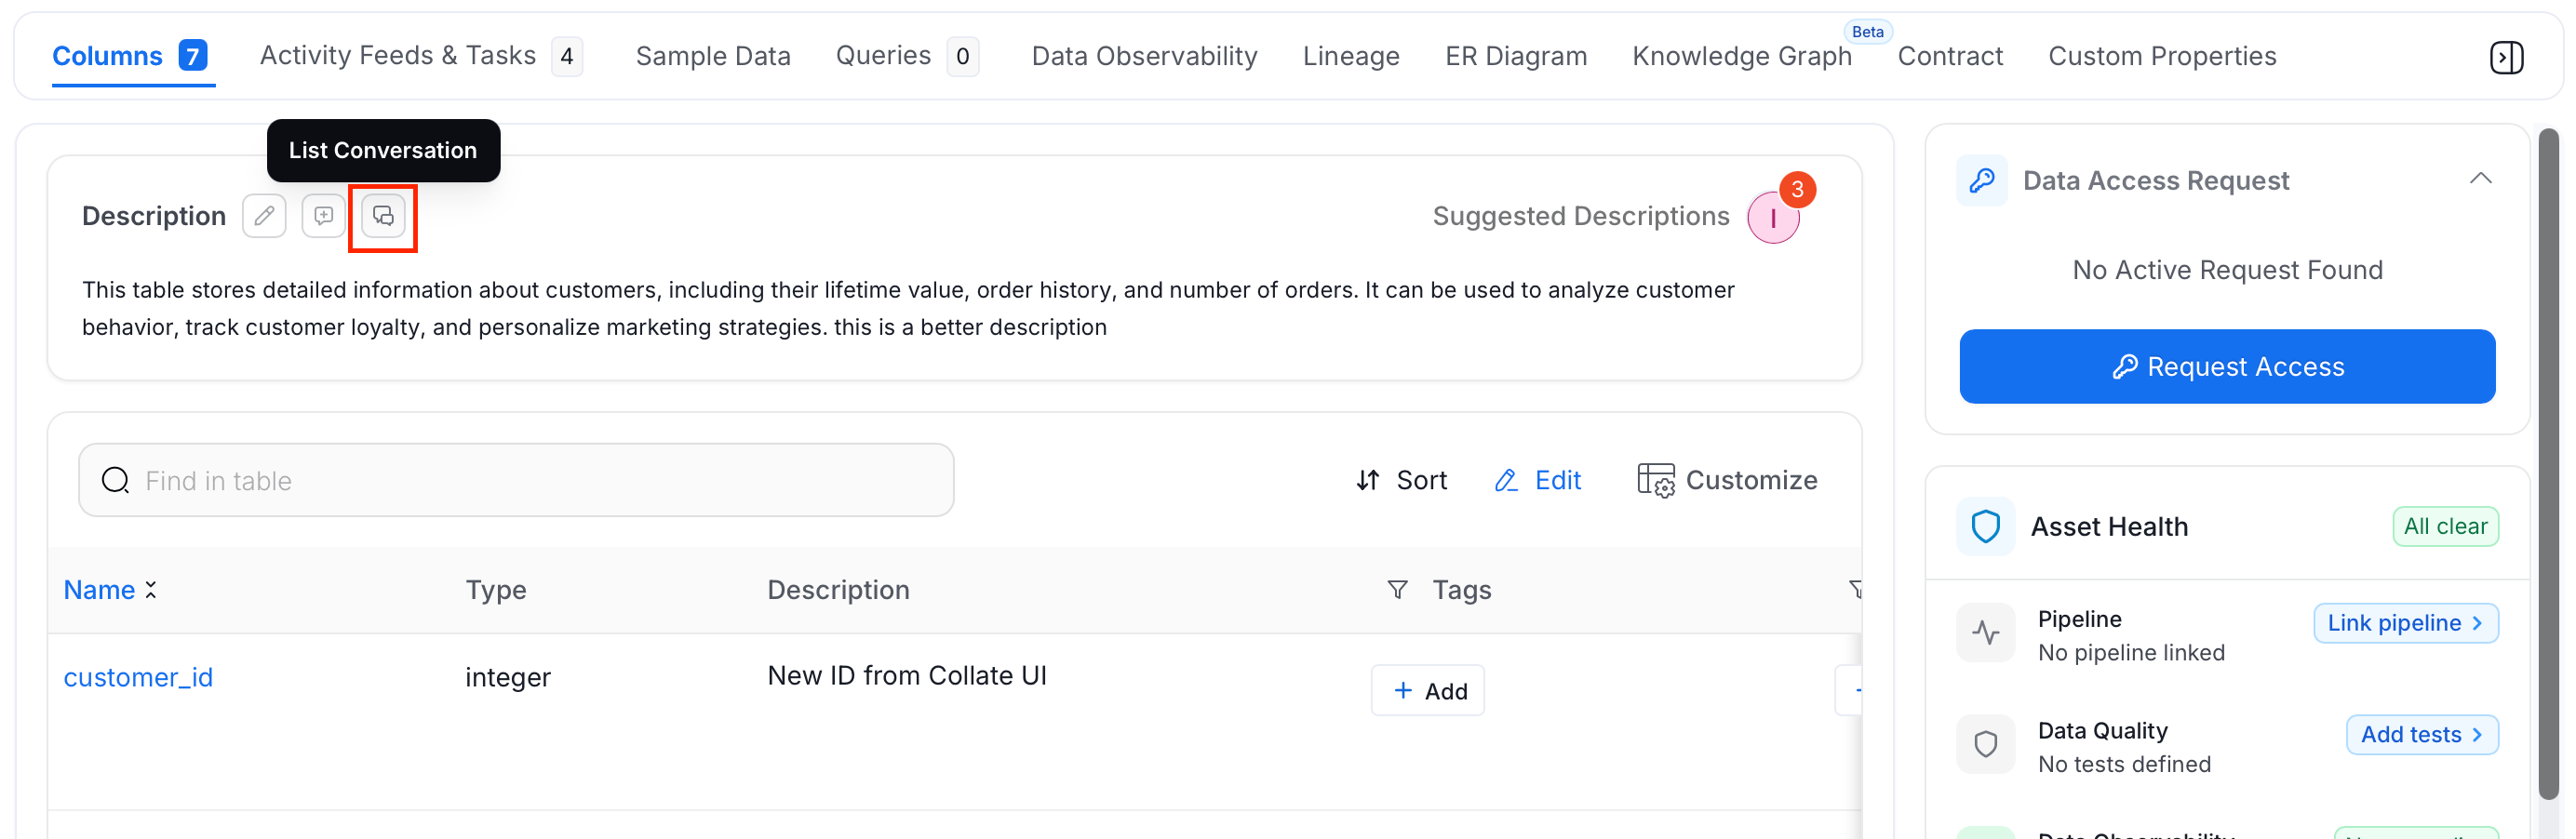Click the Data Access Request key icon
The height and width of the screenshot is (839, 2576).
1981,181
